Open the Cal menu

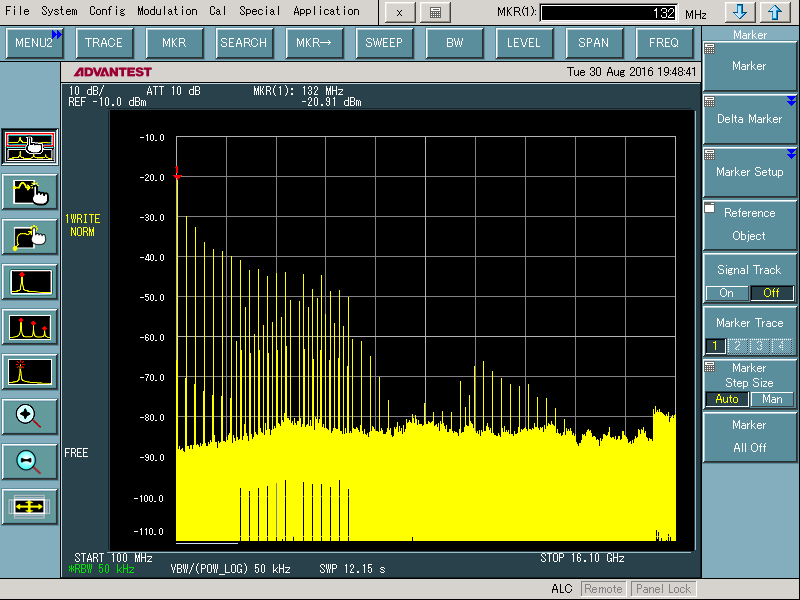[x=217, y=11]
